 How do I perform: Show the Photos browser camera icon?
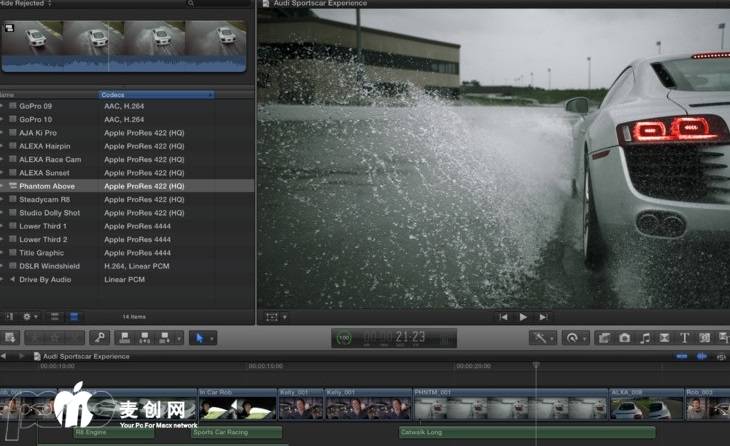(x=625, y=339)
